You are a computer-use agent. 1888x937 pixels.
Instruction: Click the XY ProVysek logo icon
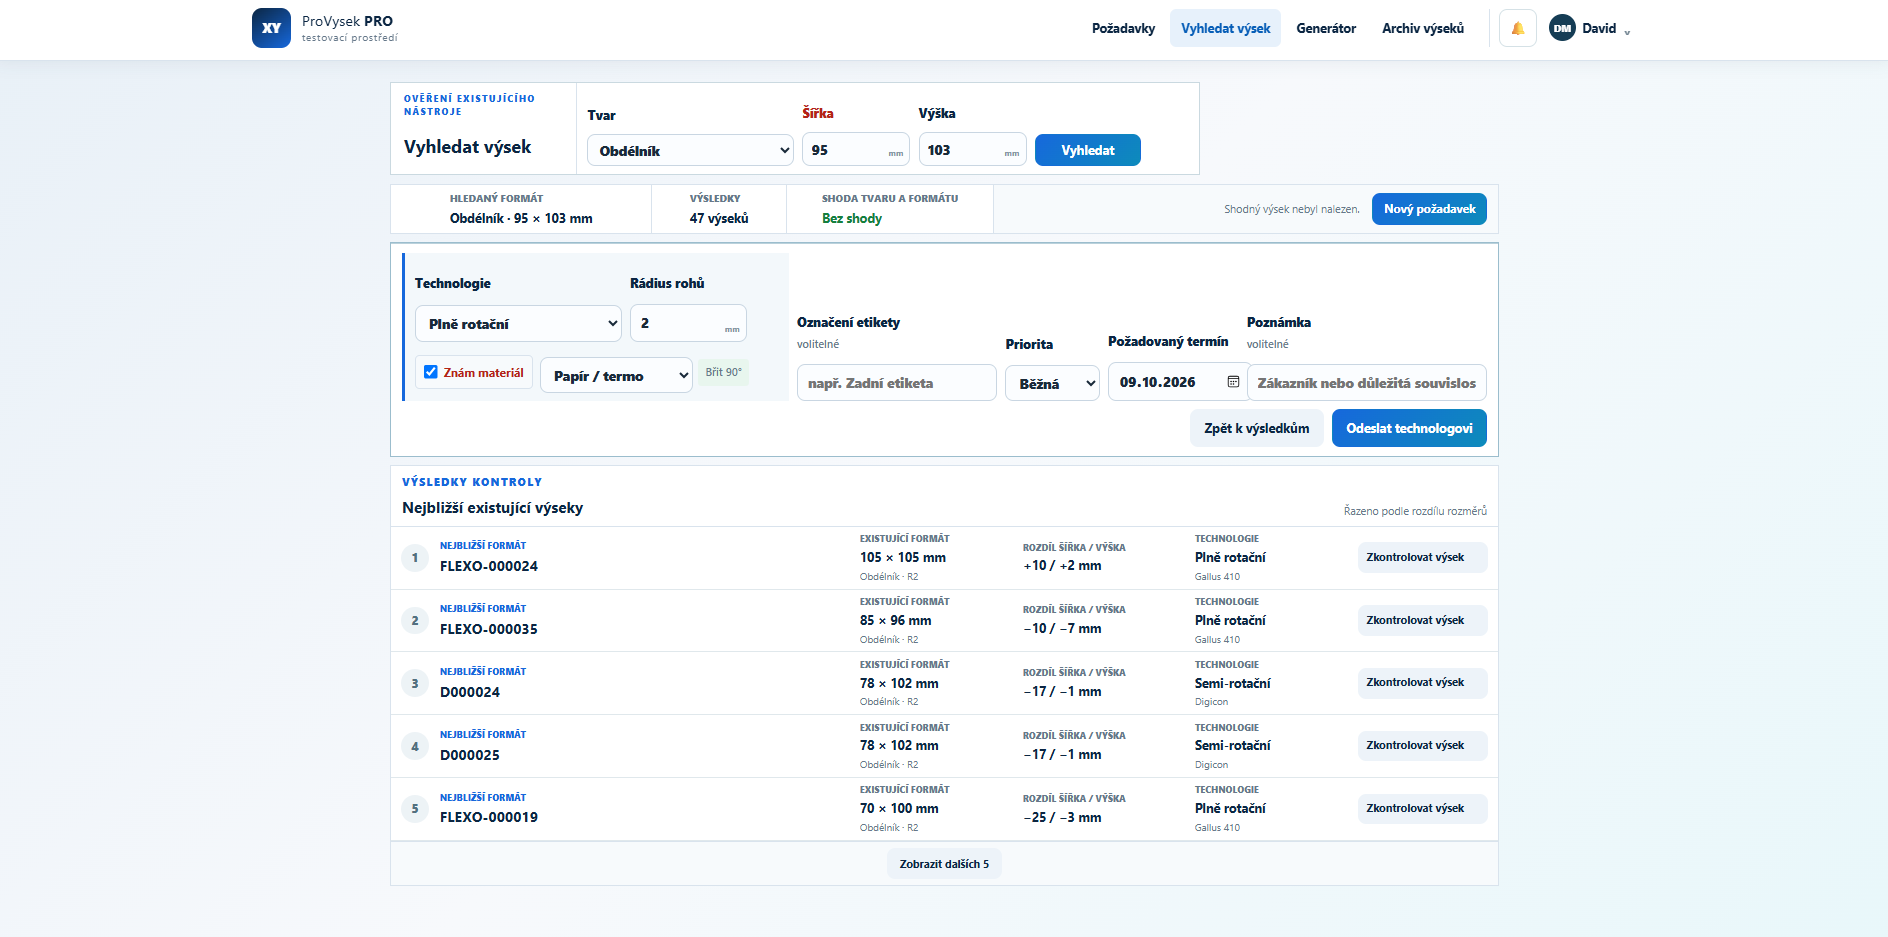pos(271,28)
